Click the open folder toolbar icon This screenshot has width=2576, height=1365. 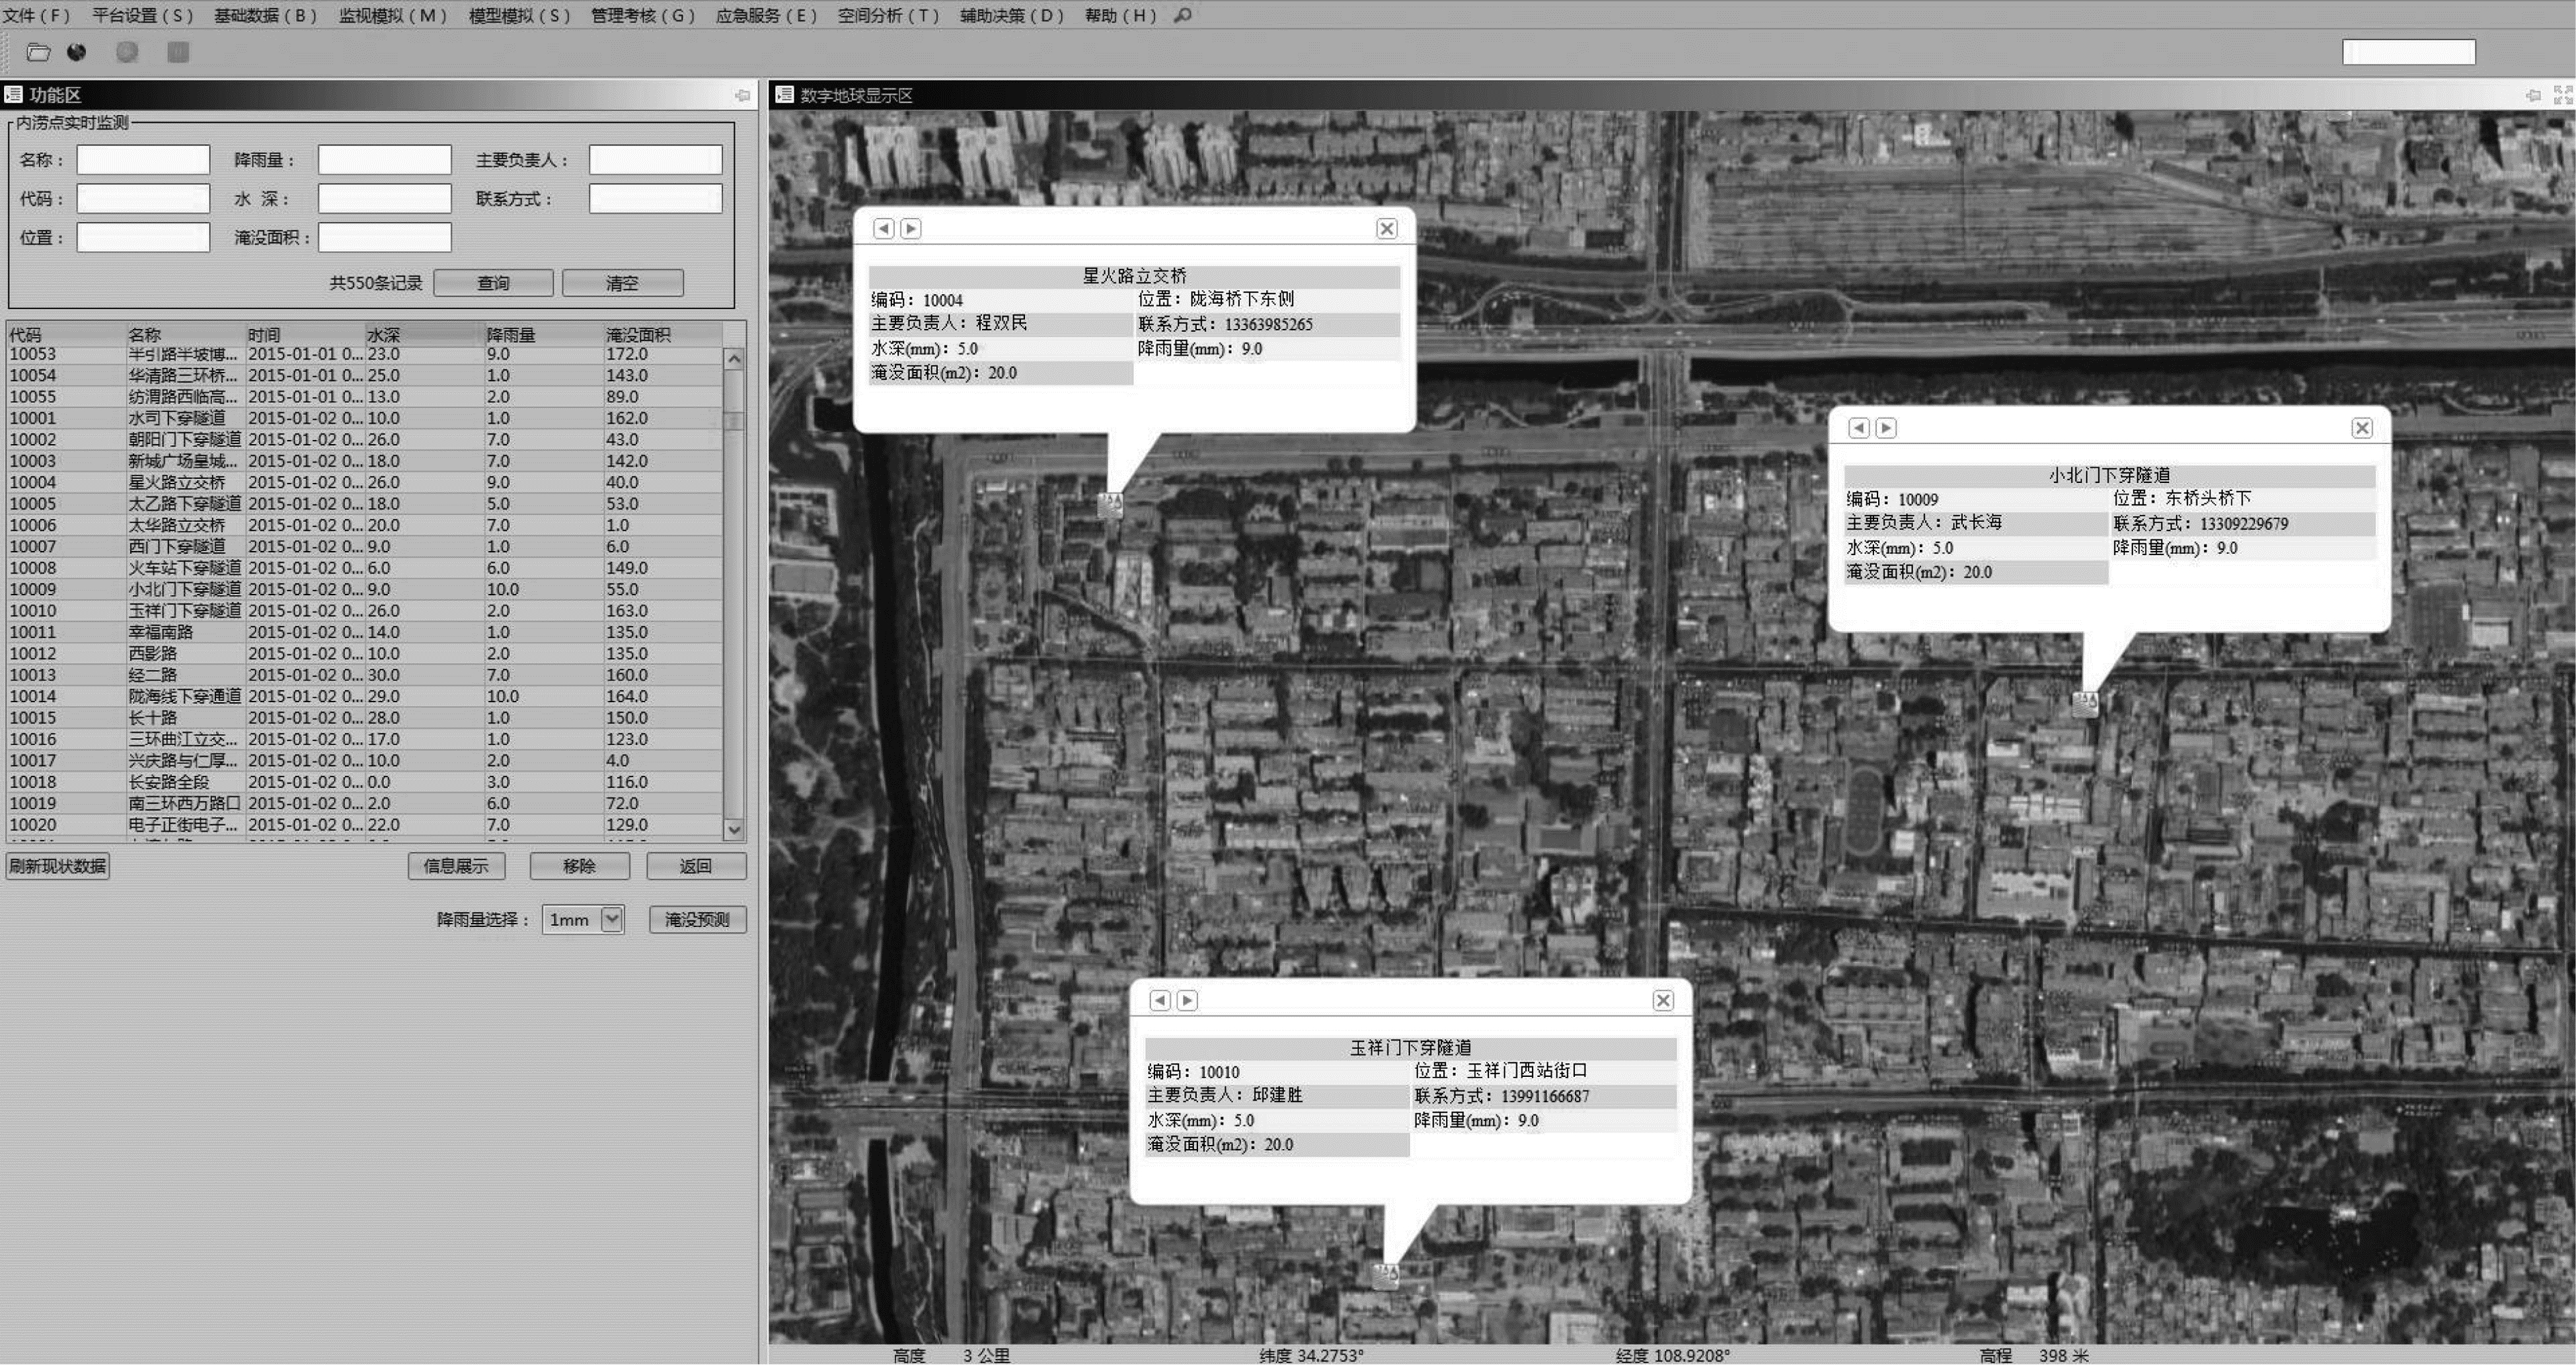pyautogui.click(x=38, y=52)
